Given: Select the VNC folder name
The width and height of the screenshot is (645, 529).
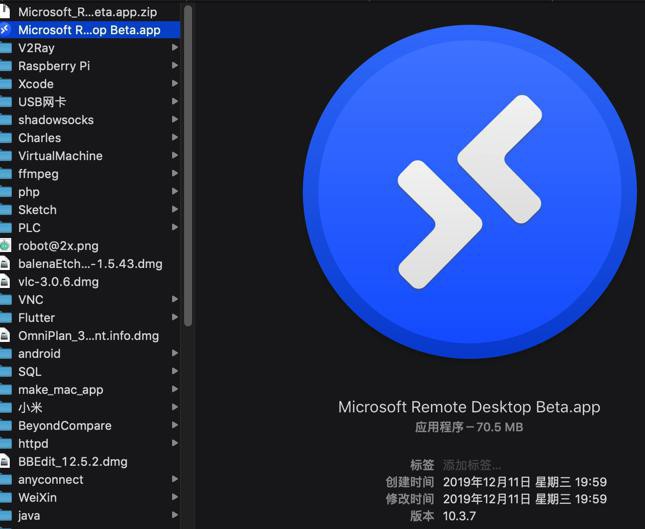Looking at the screenshot, I should click(31, 299).
